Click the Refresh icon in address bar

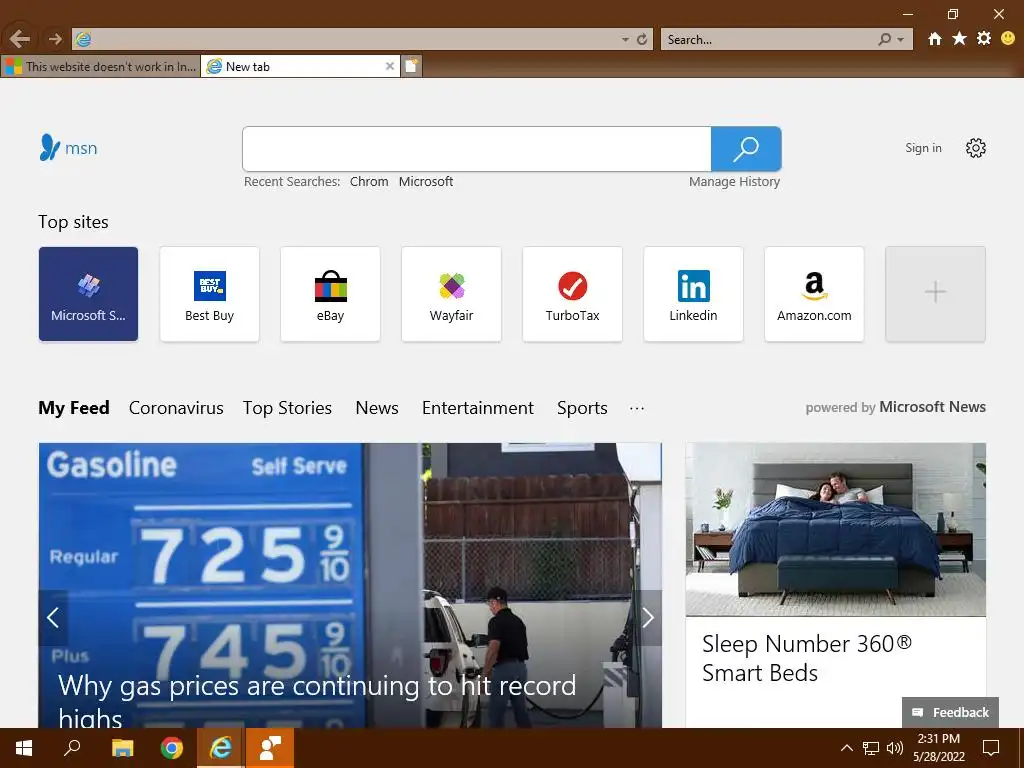[642, 40]
